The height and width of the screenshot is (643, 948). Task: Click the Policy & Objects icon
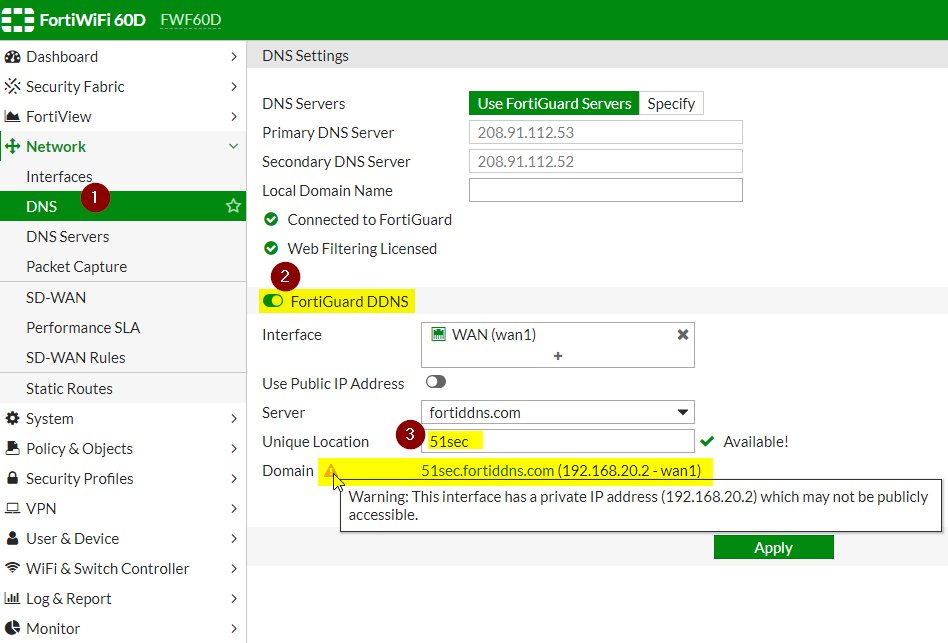(x=12, y=448)
